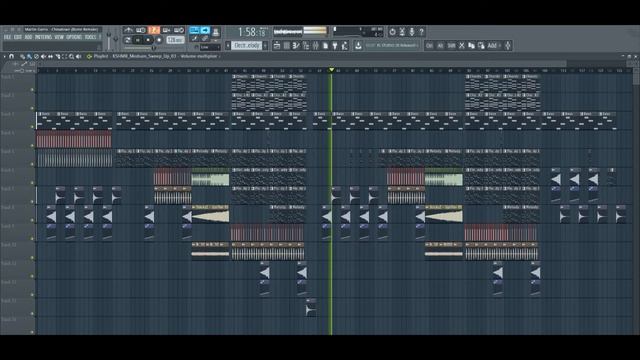Click the playlist horizontal scroll bar

[x=301, y=64]
